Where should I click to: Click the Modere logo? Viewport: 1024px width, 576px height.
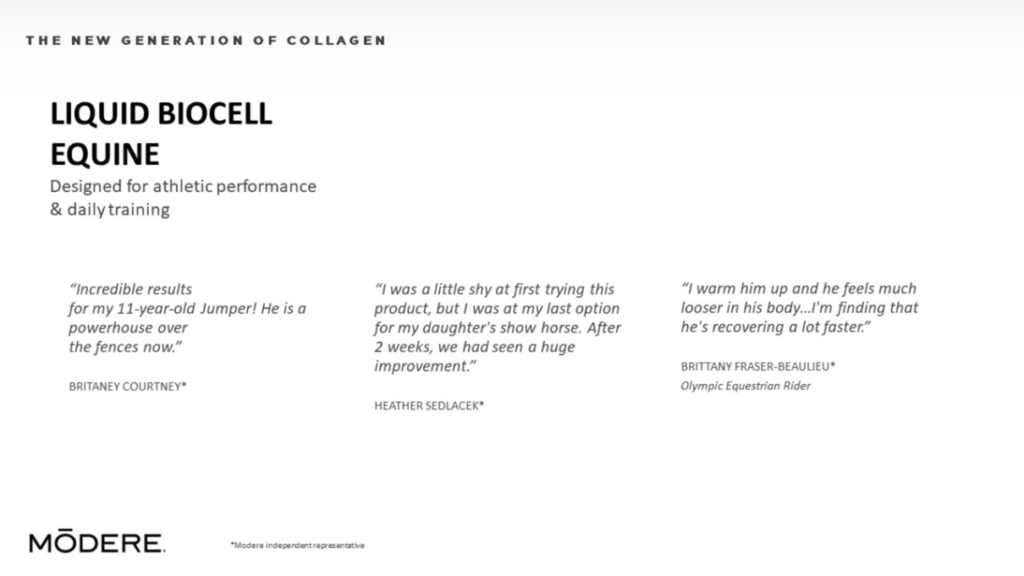tap(97, 541)
